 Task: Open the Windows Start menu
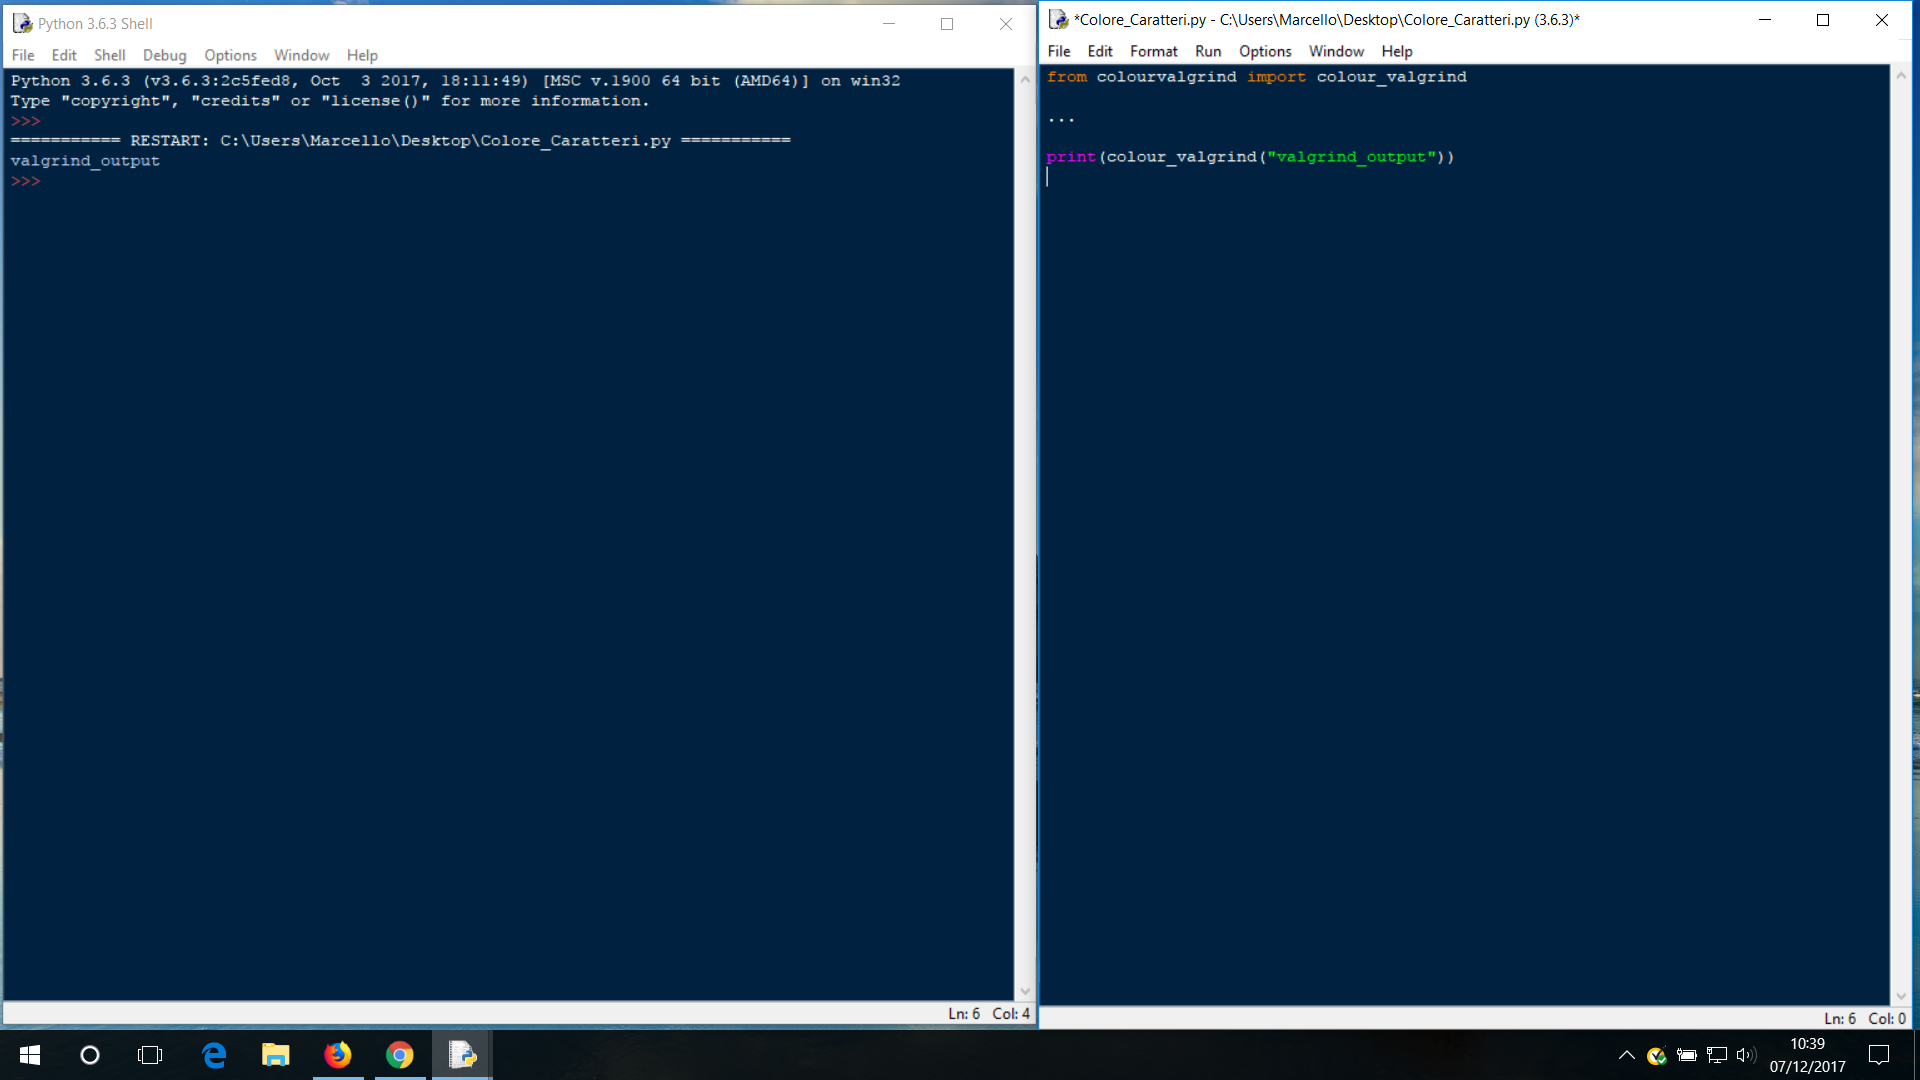tap(30, 1055)
